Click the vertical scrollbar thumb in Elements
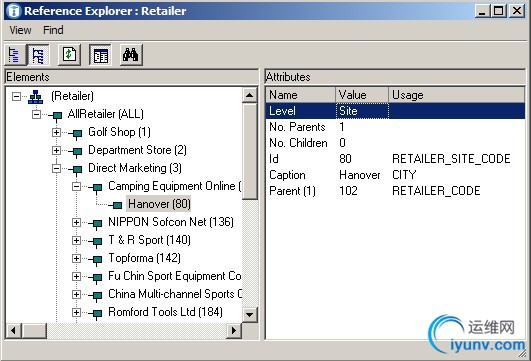Image resolution: width=531 pixels, height=361 pixels. pyautogui.click(x=250, y=152)
